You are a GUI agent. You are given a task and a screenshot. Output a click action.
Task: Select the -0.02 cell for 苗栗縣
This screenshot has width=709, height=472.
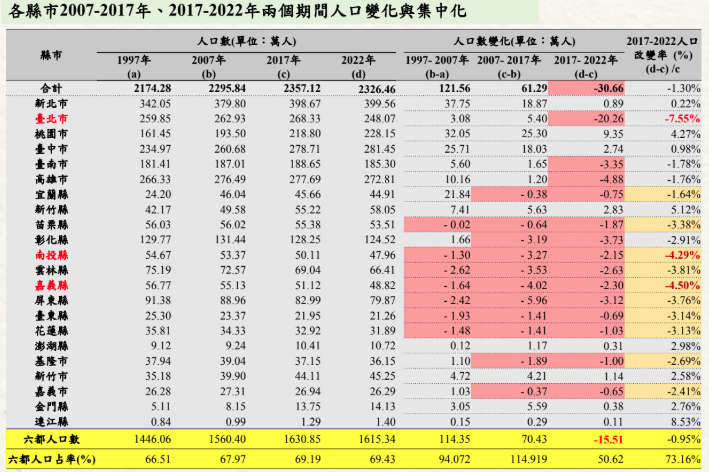coord(437,225)
